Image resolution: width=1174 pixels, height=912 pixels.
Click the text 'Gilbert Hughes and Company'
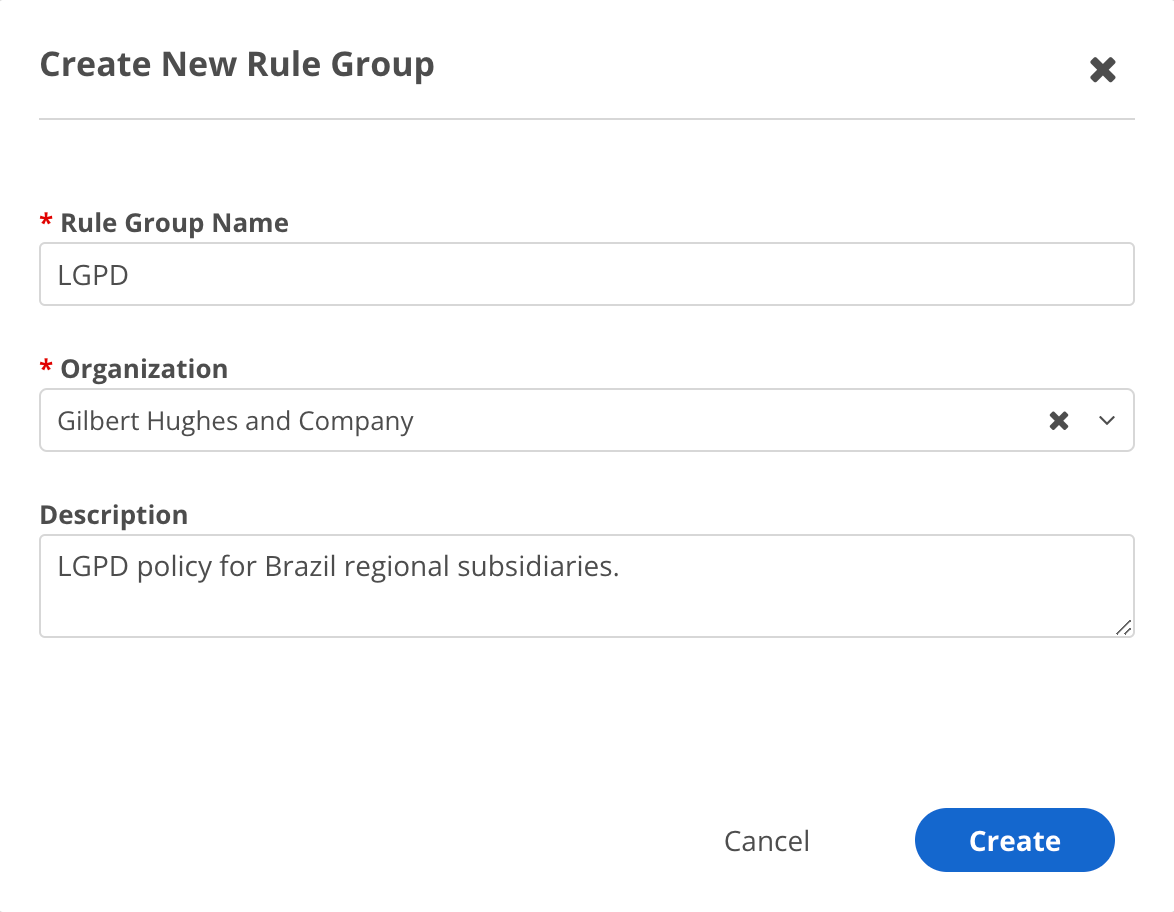[235, 421]
